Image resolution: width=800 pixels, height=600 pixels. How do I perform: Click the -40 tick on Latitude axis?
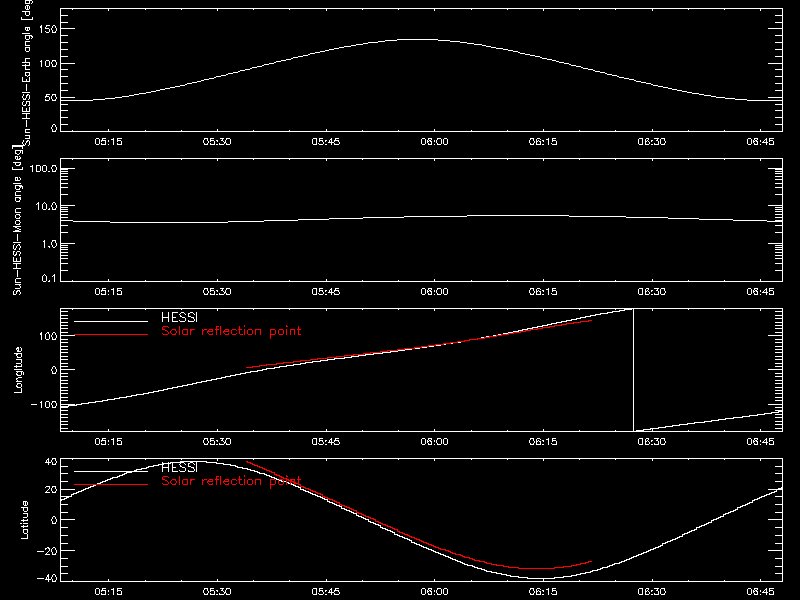[x=48, y=579]
